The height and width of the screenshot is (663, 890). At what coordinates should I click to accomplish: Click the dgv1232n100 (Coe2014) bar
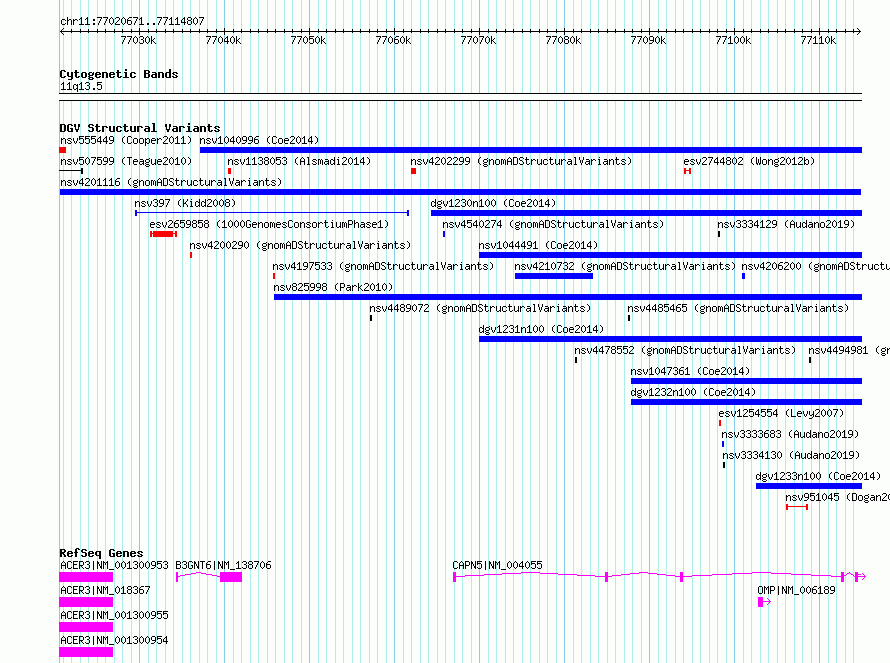point(746,402)
